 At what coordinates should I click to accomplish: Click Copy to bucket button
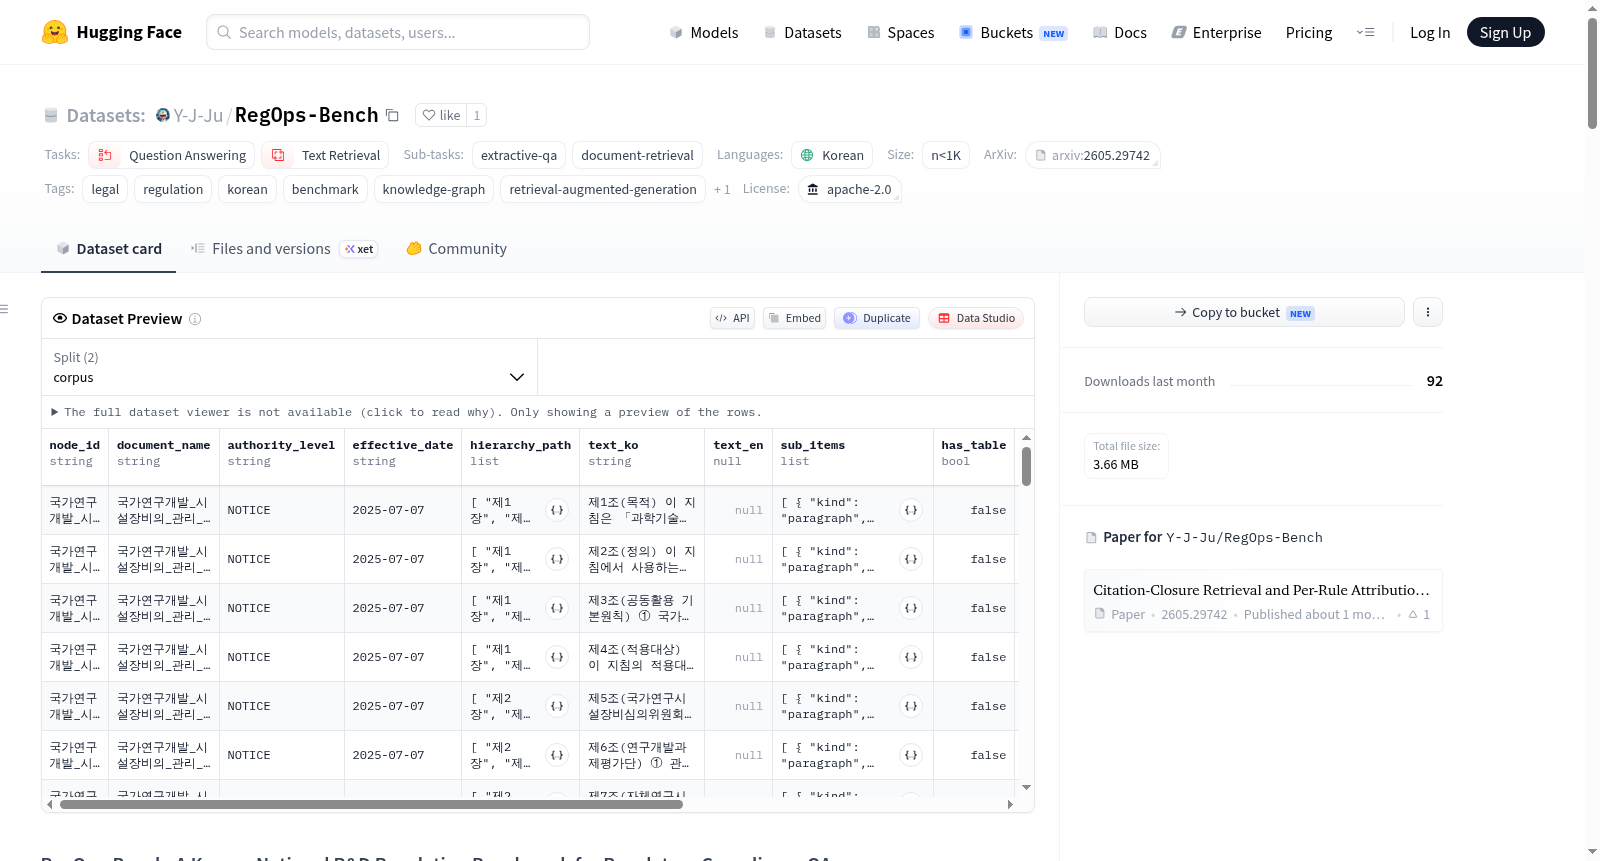[x=1244, y=312]
